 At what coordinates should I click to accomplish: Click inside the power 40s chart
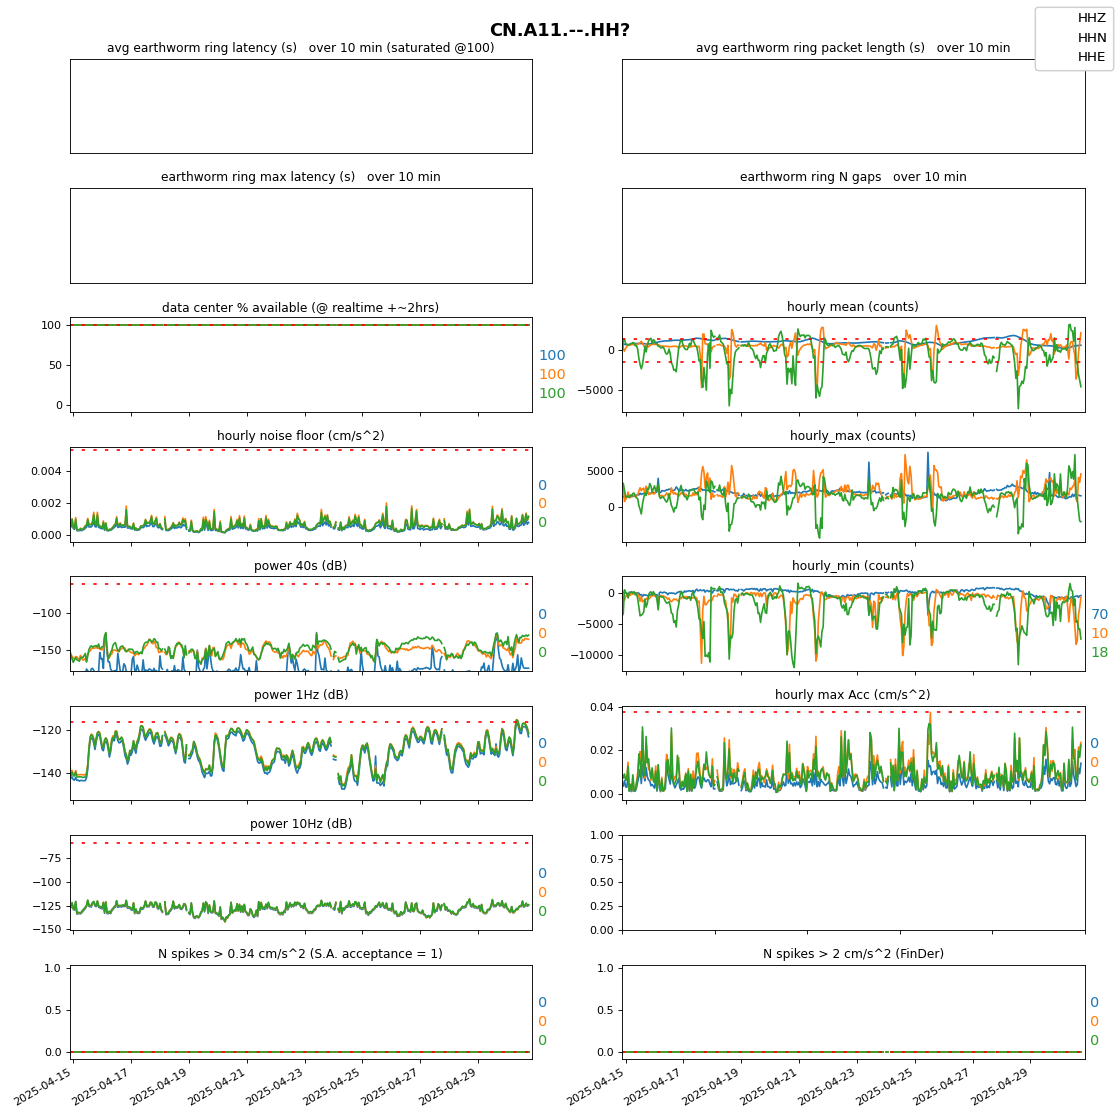301,624
